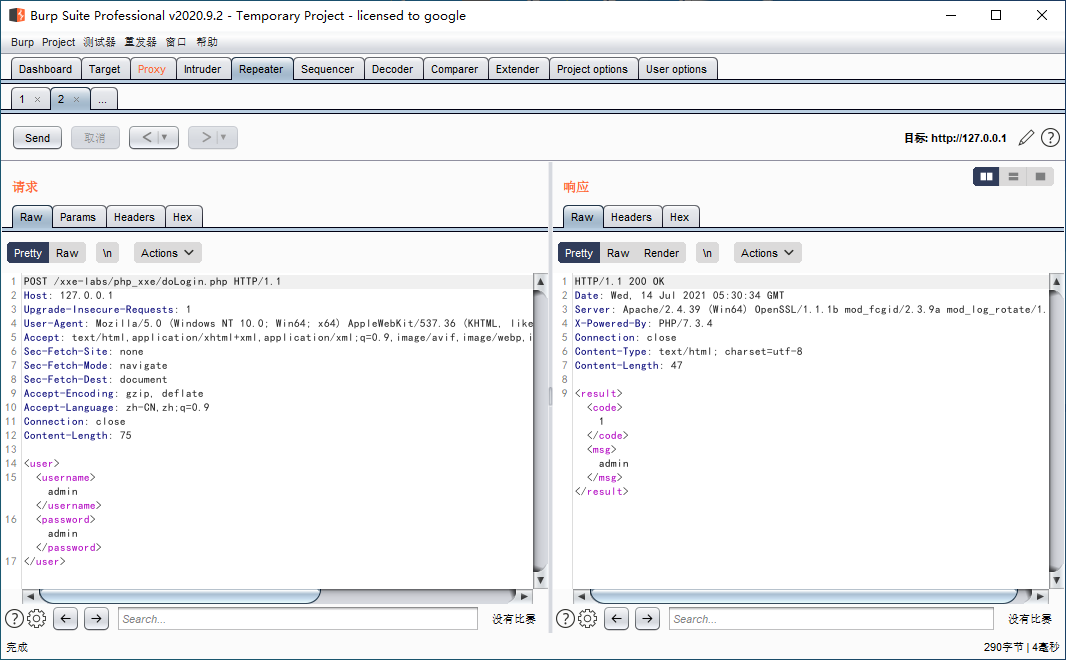Click request scrollbar down arrow

pos(540,580)
